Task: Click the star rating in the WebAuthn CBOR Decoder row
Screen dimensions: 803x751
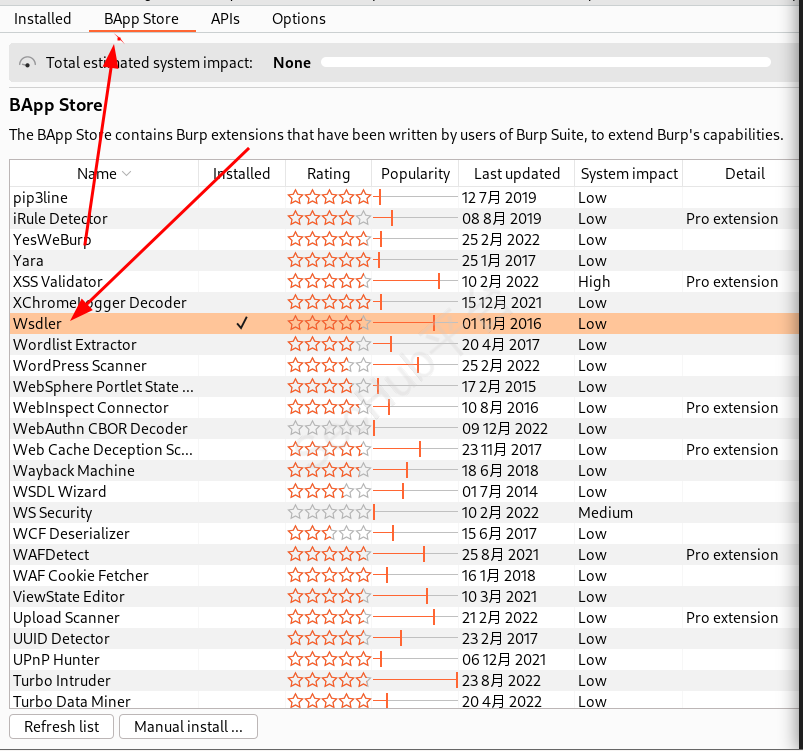Action: [329, 429]
